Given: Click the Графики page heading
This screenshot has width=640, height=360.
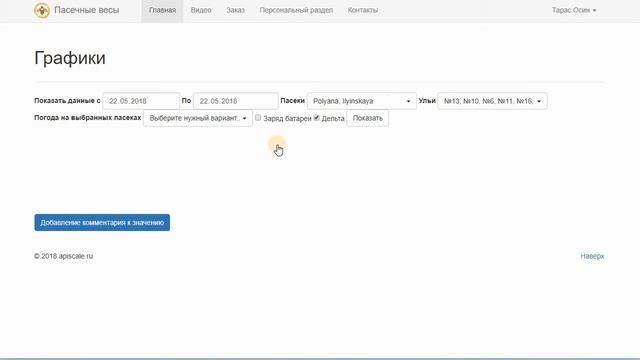Looking at the screenshot, I should coord(70,58).
